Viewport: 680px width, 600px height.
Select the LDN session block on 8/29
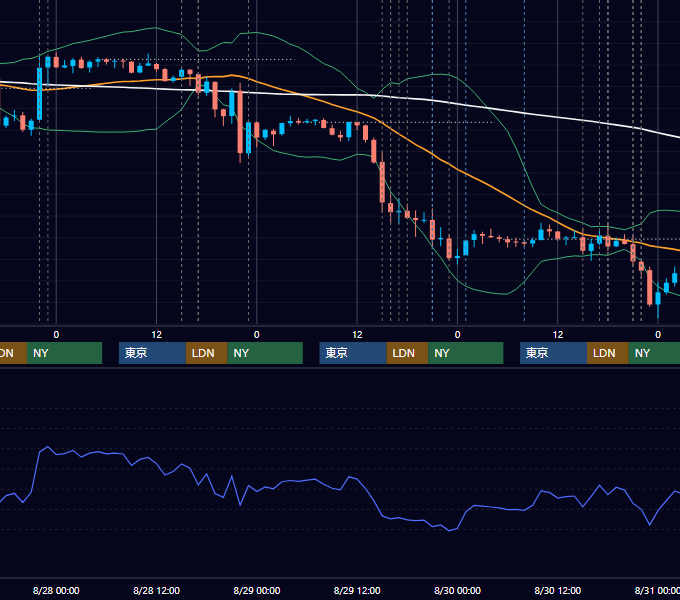tap(407, 353)
